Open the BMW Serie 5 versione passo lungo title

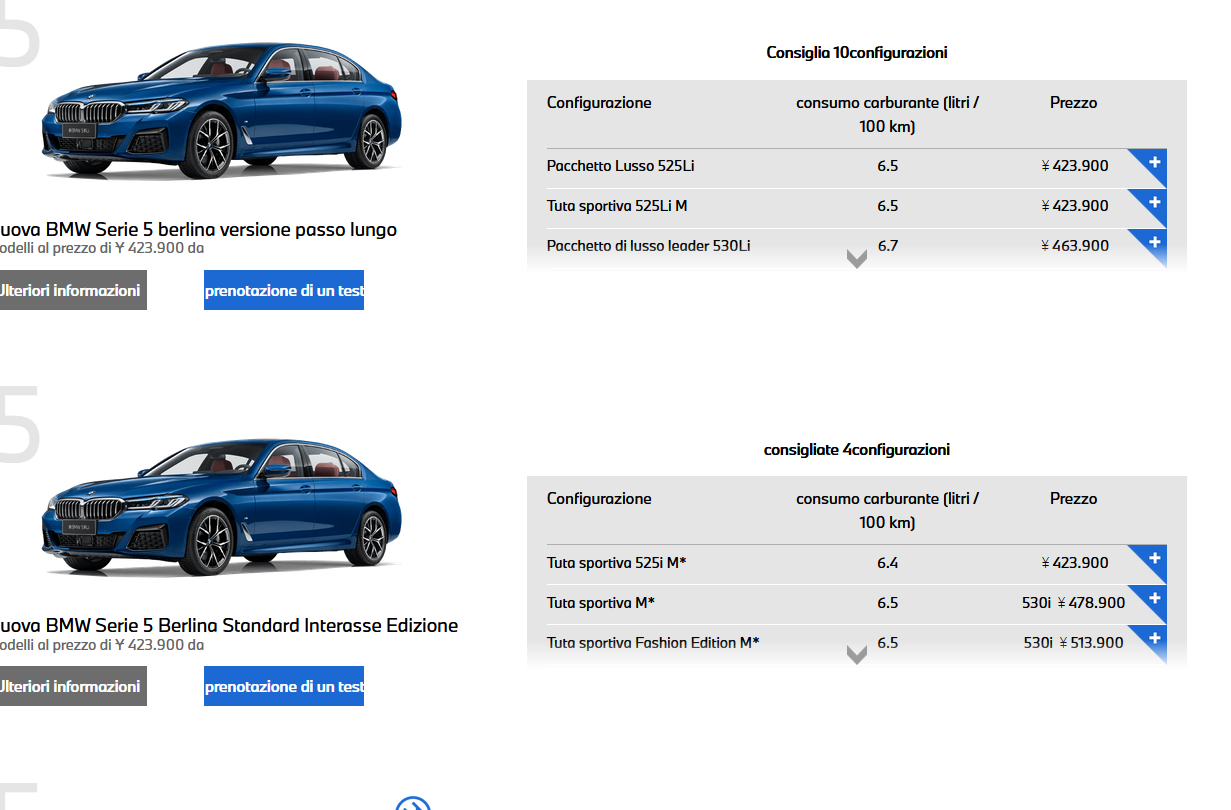[x=198, y=230]
